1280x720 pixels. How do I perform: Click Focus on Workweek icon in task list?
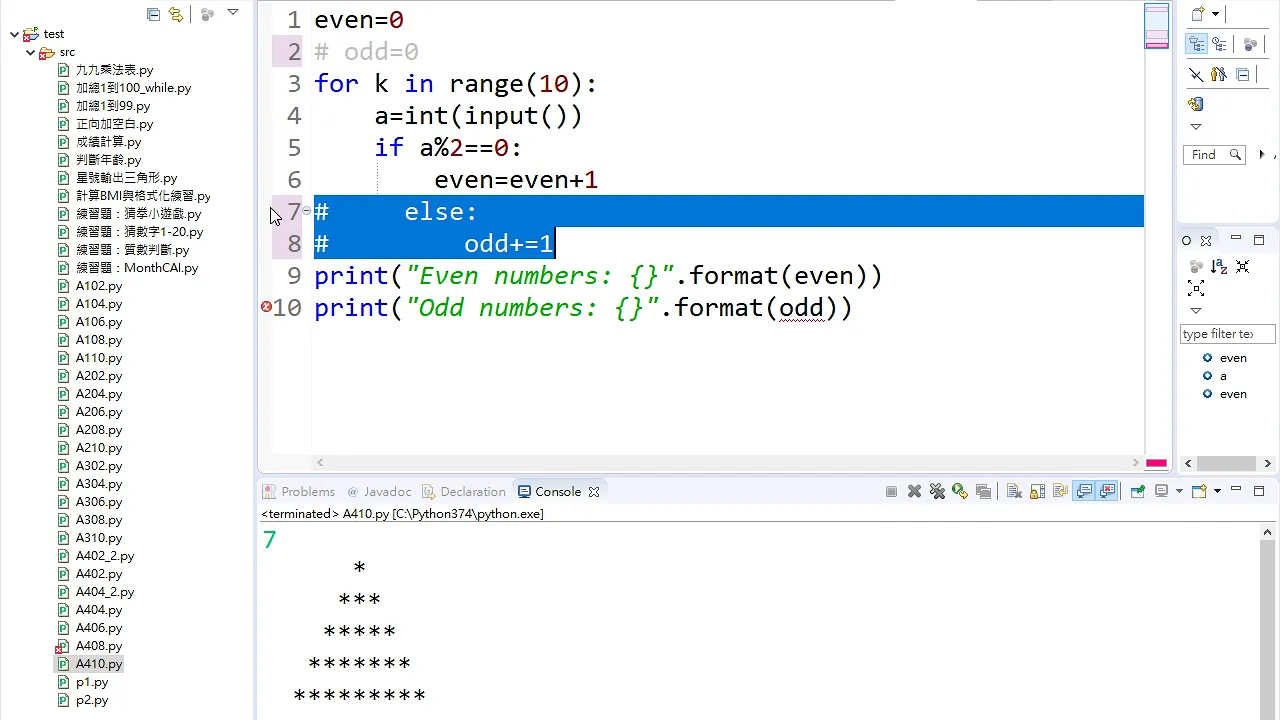coord(1250,44)
